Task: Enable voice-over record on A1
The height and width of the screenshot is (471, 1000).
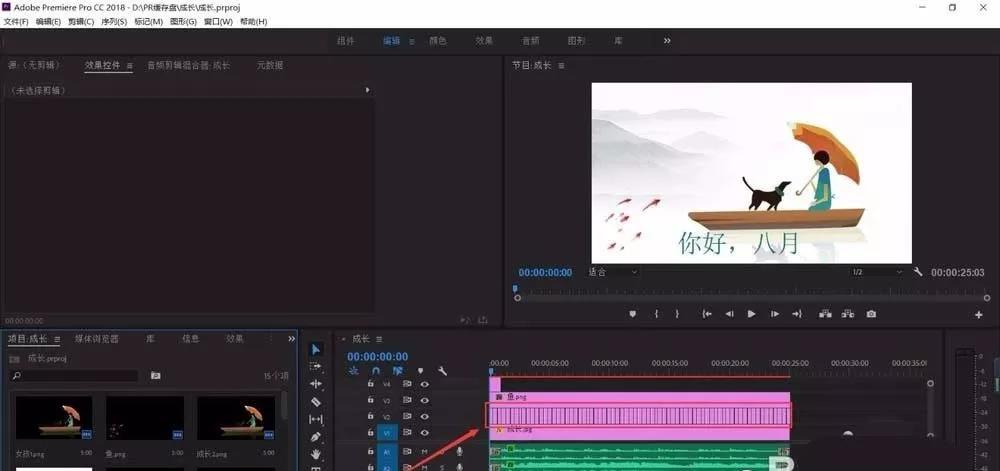Action: tap(459, 451)
